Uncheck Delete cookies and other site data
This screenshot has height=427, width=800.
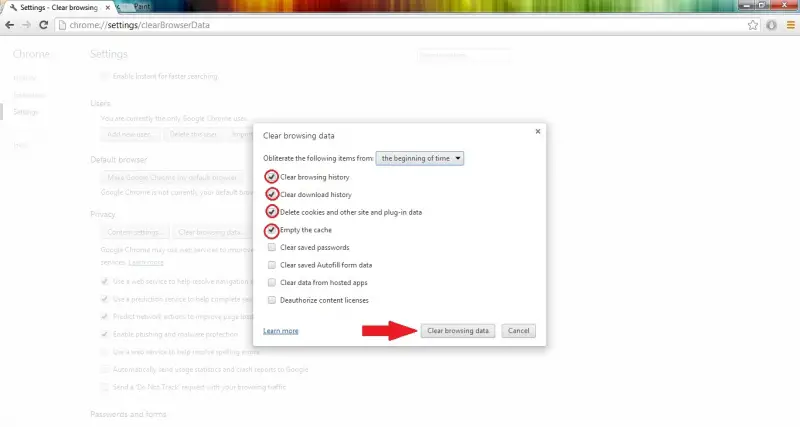coord(271,212)
